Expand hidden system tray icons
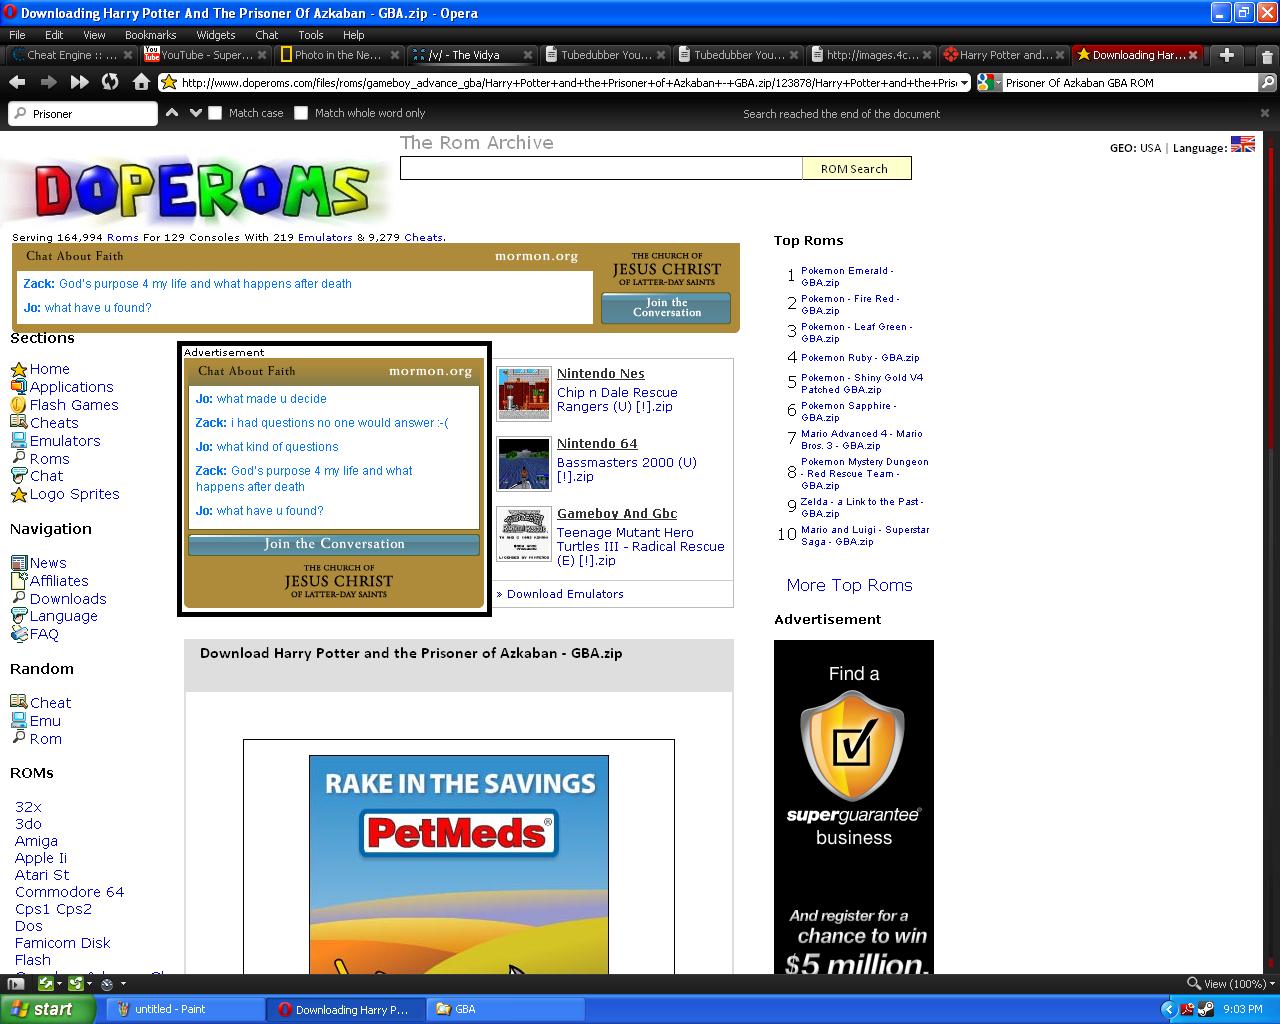Image resolution: width=1280 pixels, height=1024 pixels. point(1168,1009)
